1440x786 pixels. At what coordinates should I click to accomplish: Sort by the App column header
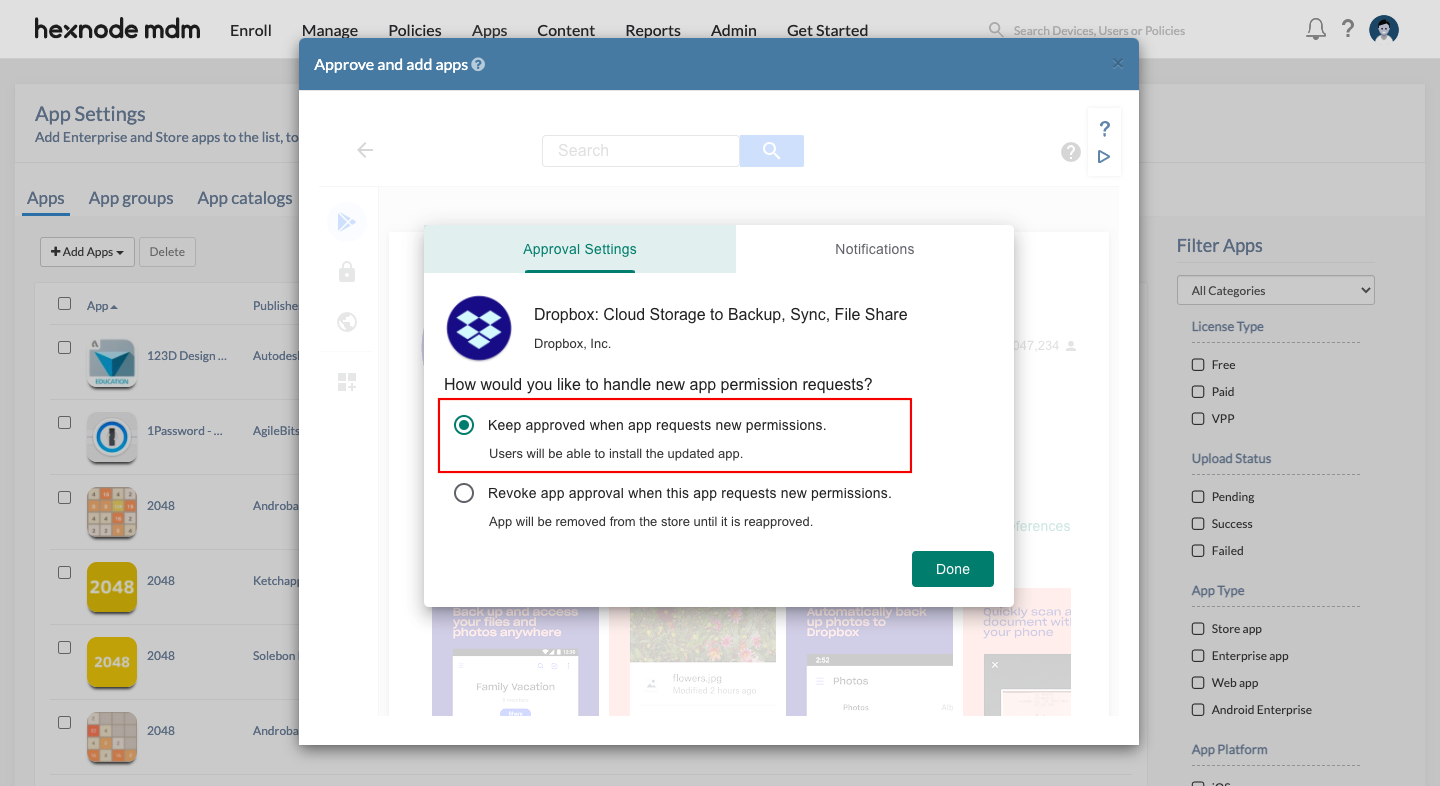(x=102, y=306)
